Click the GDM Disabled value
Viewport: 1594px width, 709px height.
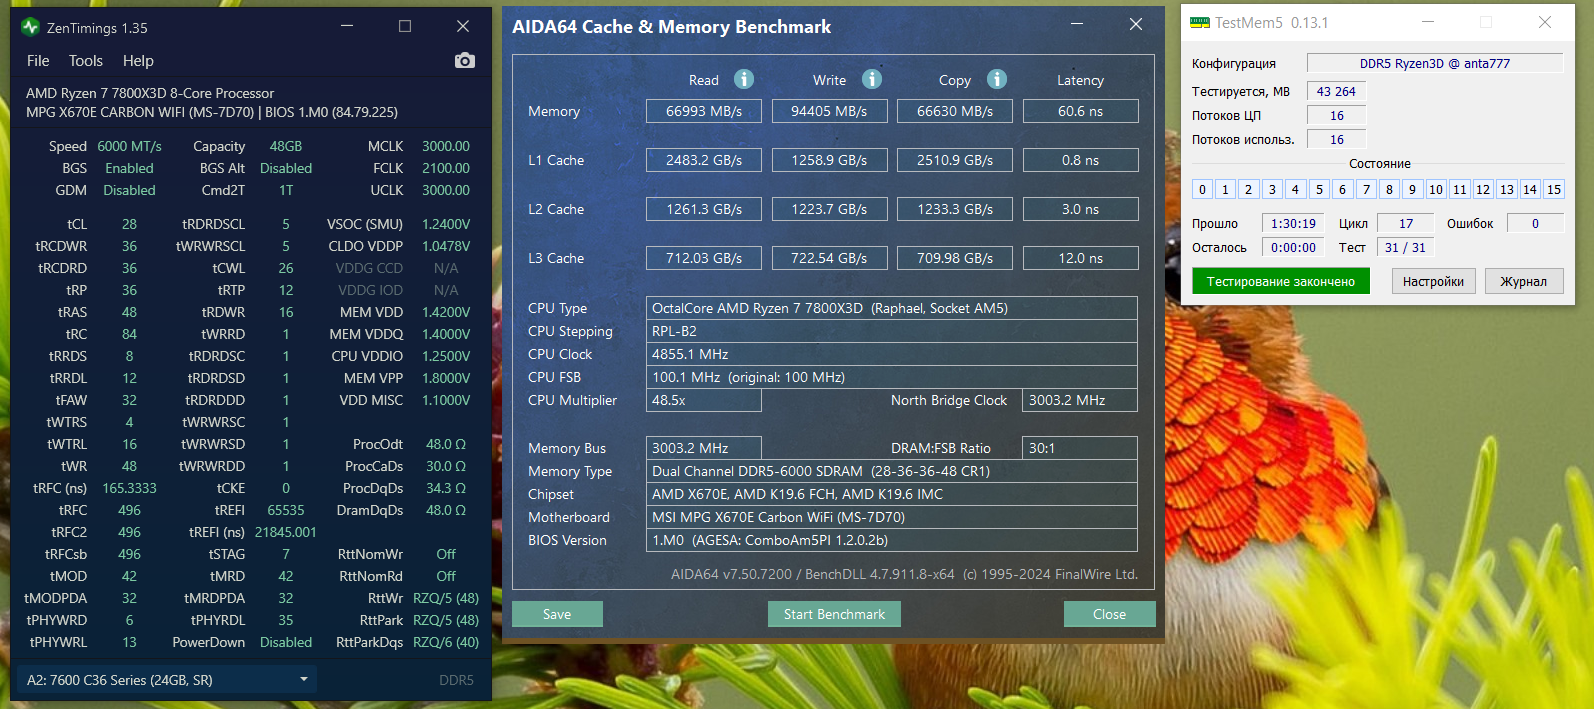tap(129, 190)
